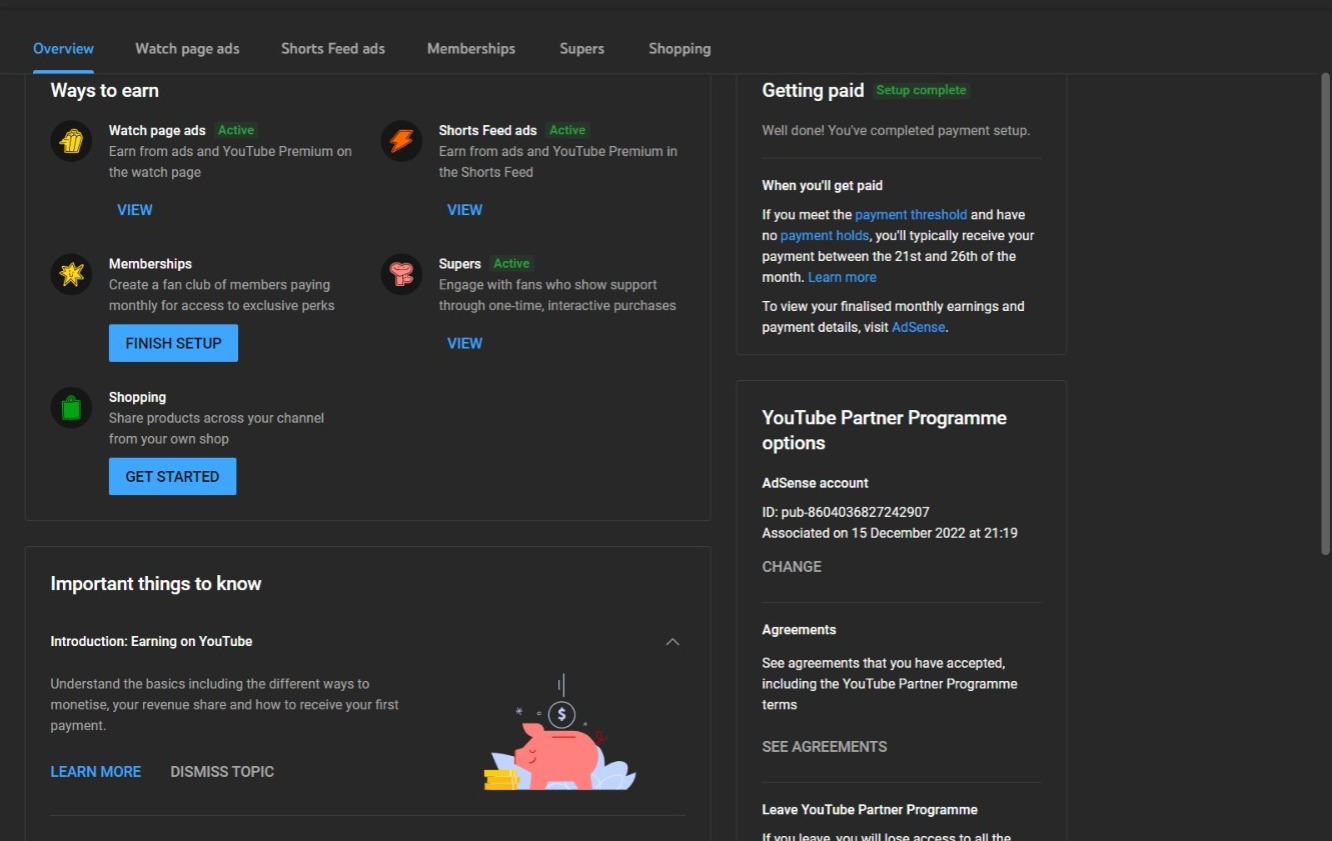The image size is (1332, 841).
Task: Click Change under AdSense account
Action: 791,567
